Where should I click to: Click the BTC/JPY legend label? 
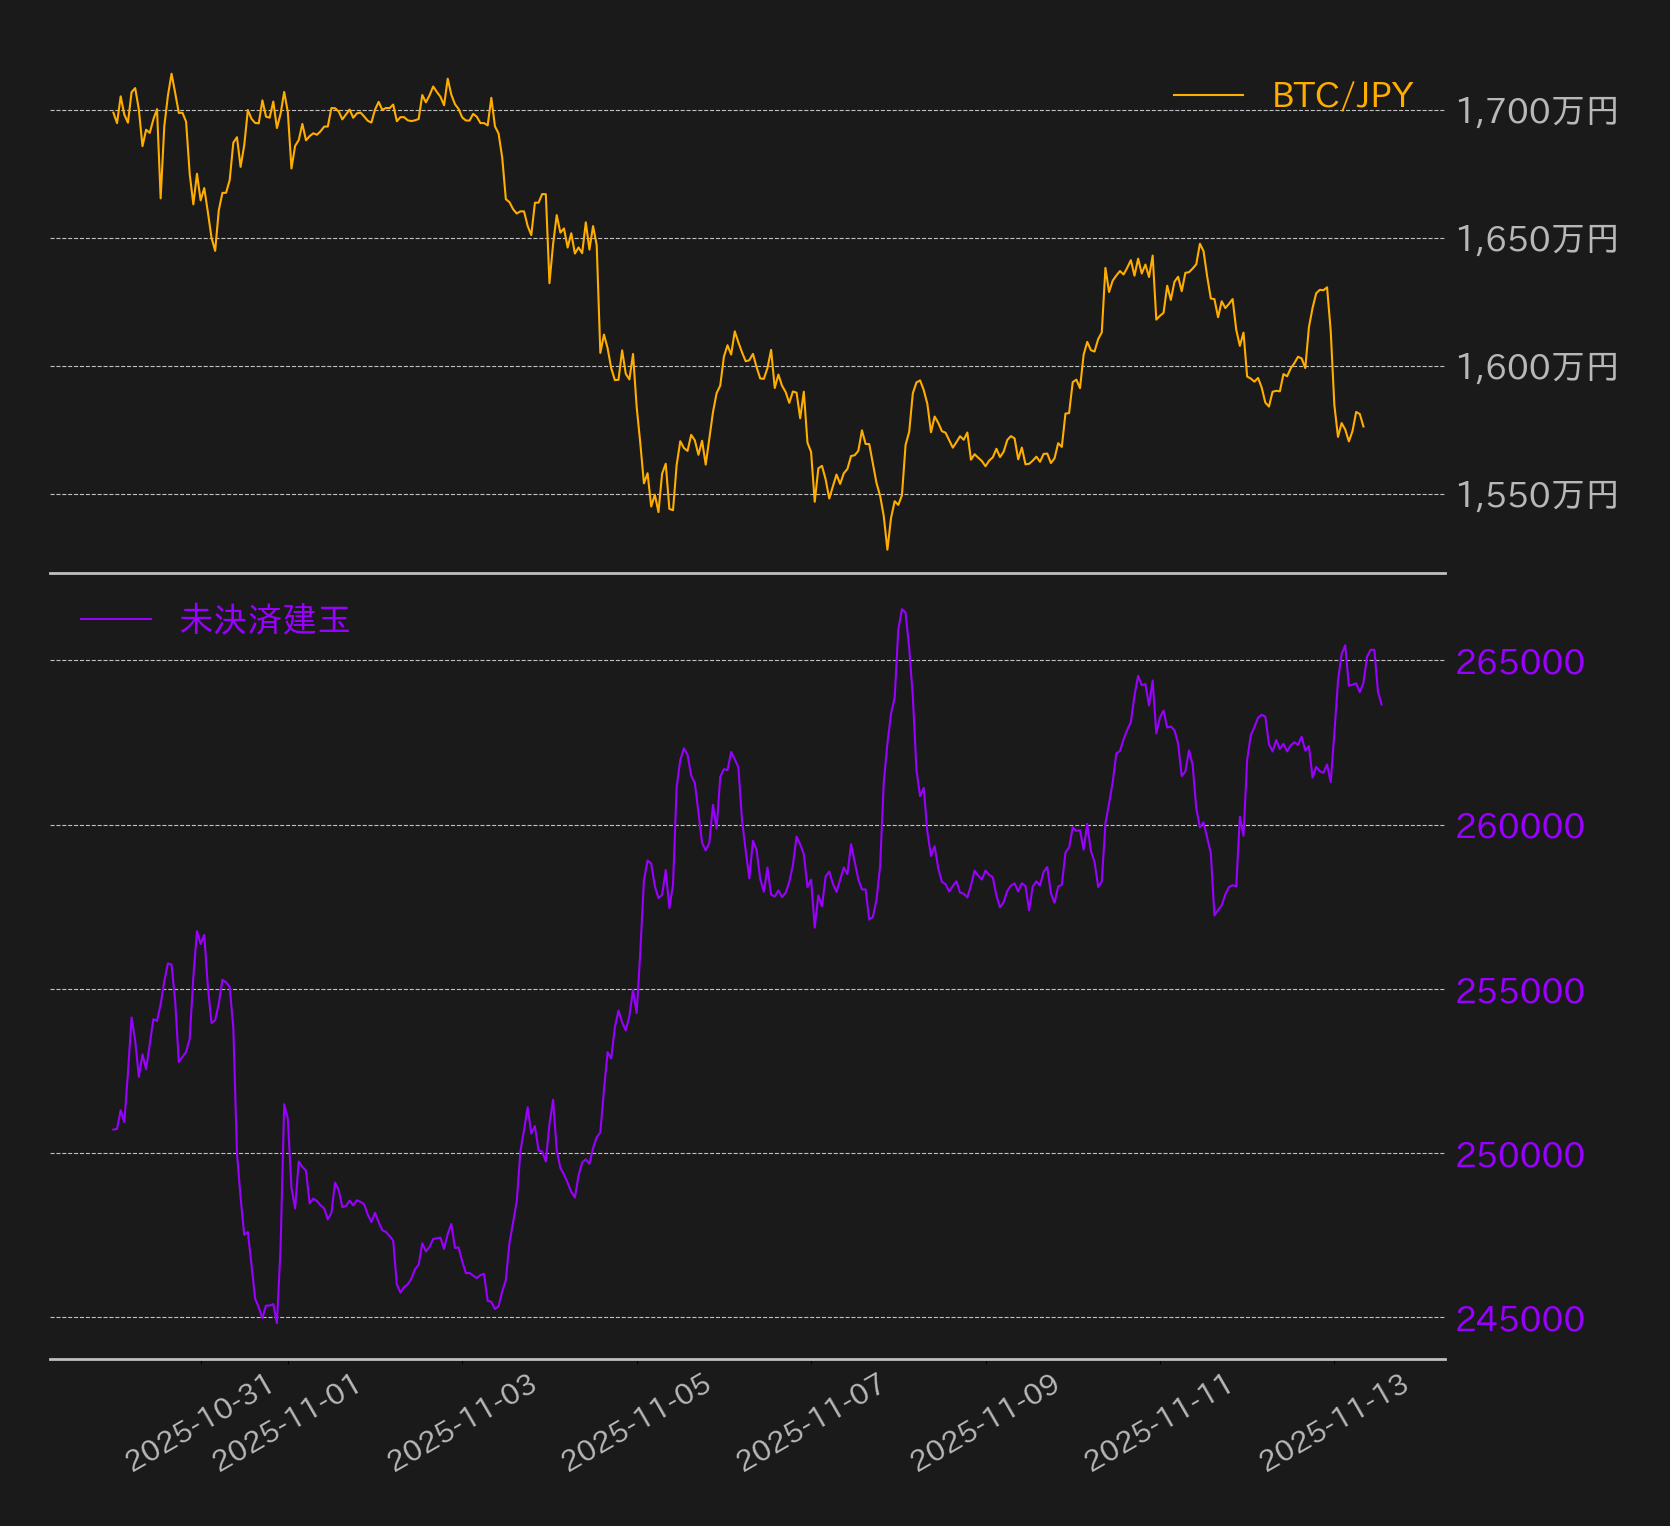pos(1342,95)
